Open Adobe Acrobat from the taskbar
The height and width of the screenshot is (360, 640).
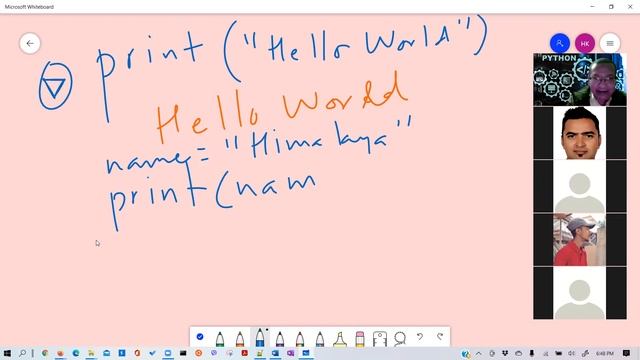tap(244, 353)
